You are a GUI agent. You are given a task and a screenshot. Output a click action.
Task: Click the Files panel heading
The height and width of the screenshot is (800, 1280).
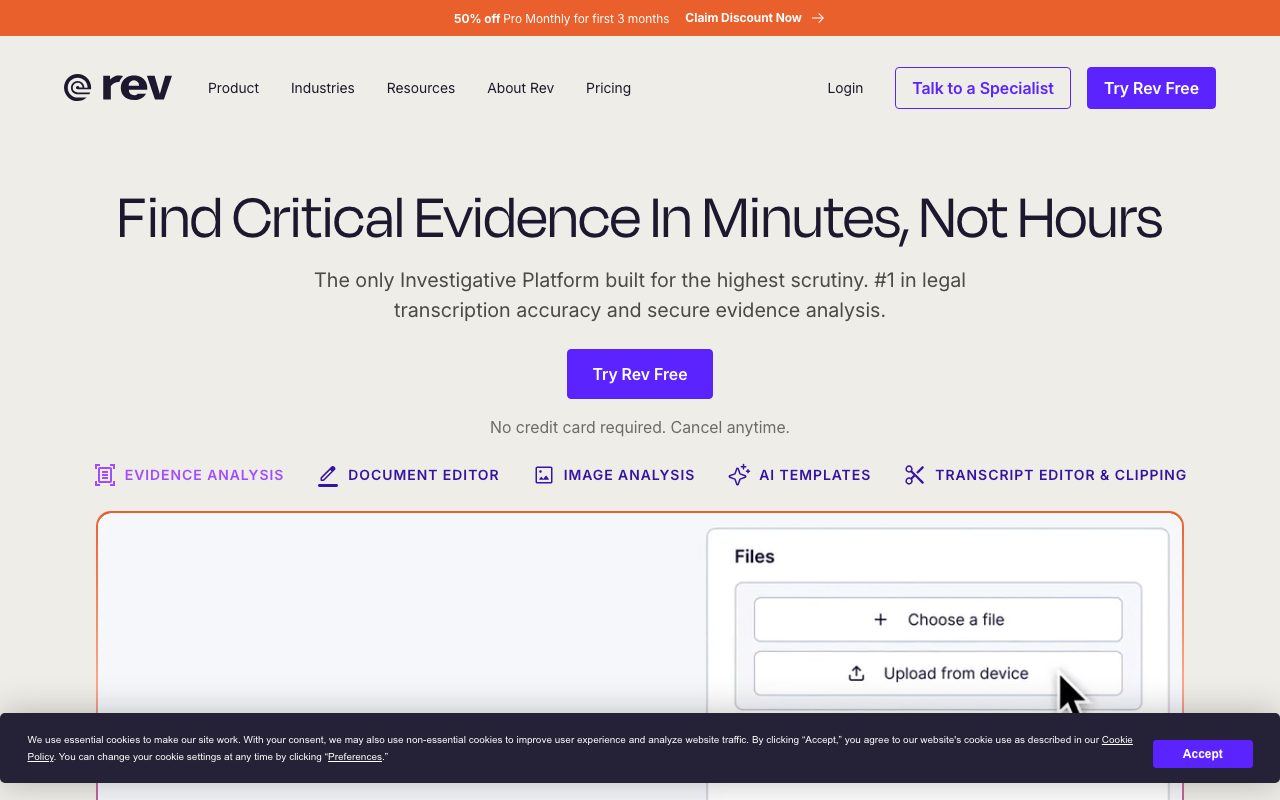(754, 556)
